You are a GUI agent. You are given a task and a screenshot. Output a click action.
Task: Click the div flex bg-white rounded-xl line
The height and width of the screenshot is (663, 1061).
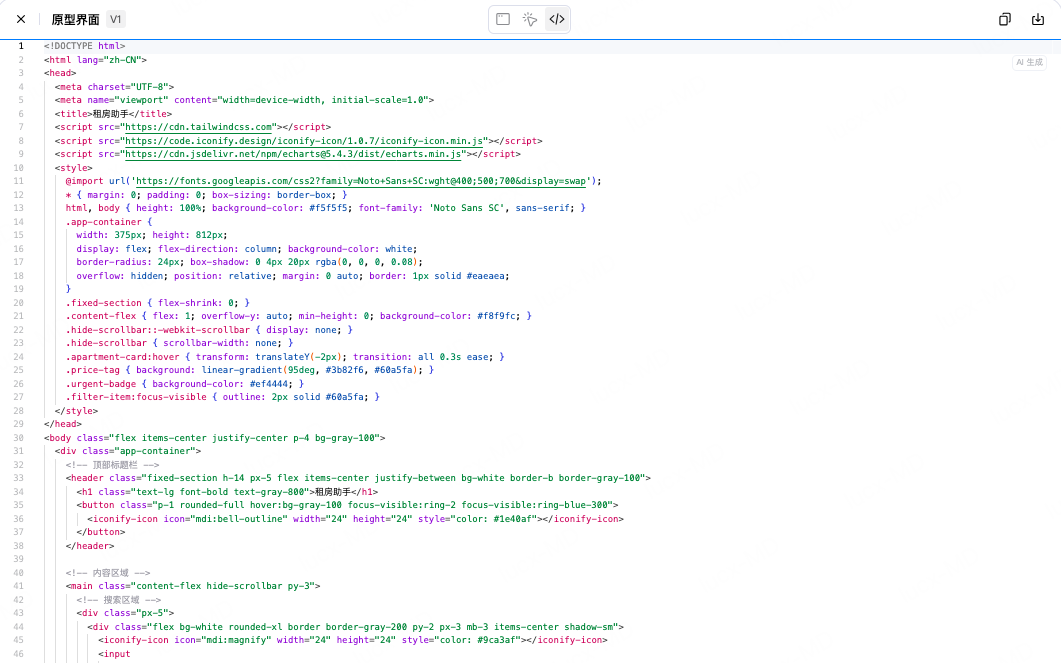point(355,627)
